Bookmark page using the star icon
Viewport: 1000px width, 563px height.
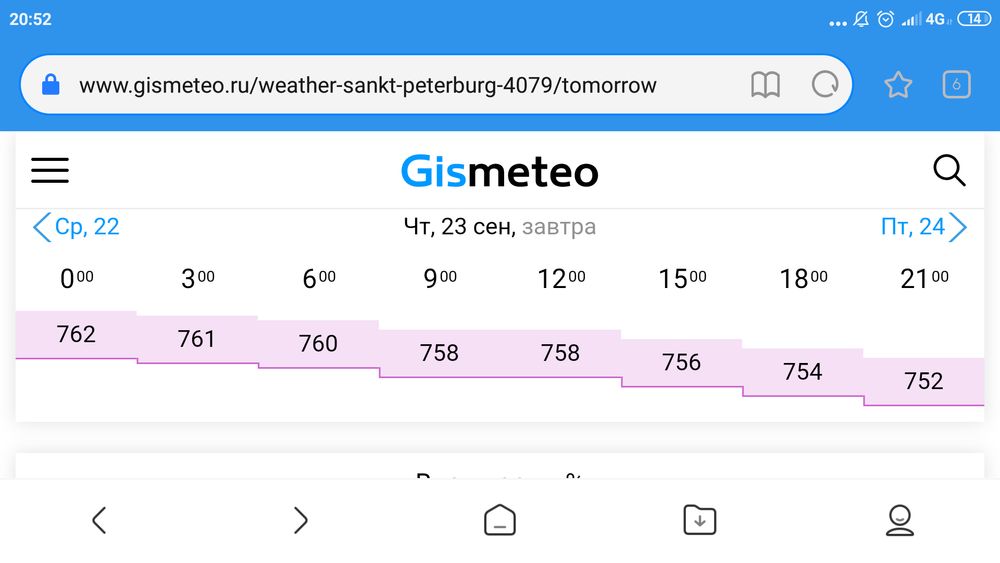tap(898, 85)
